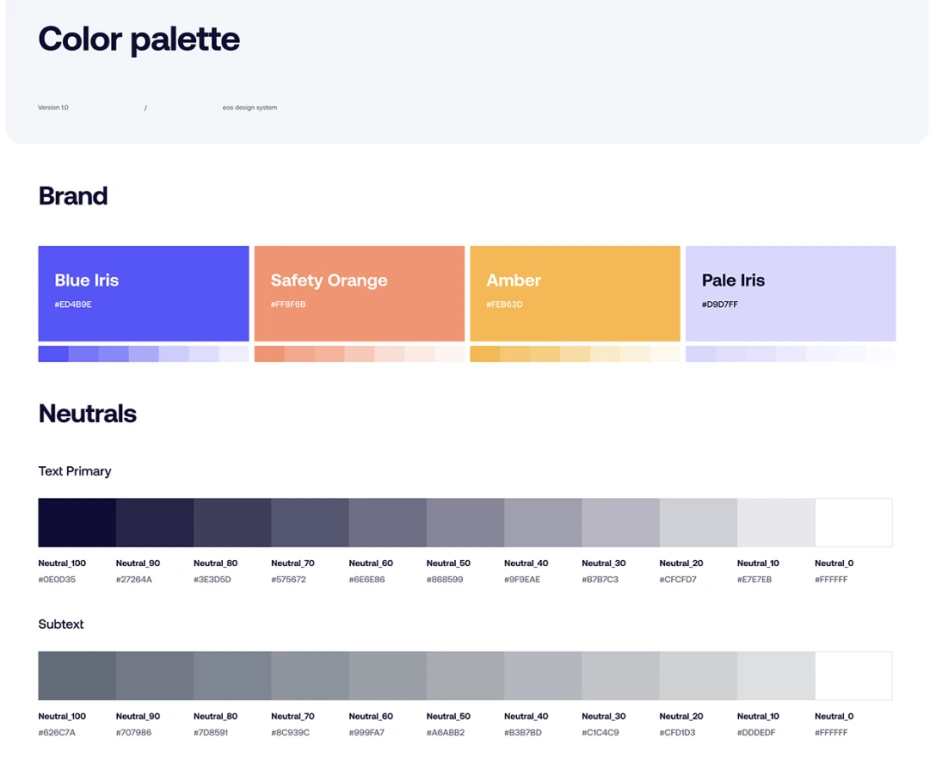Click the #0E0D35 hex value text
The image size is (936, 769).
tap(57, 579)
